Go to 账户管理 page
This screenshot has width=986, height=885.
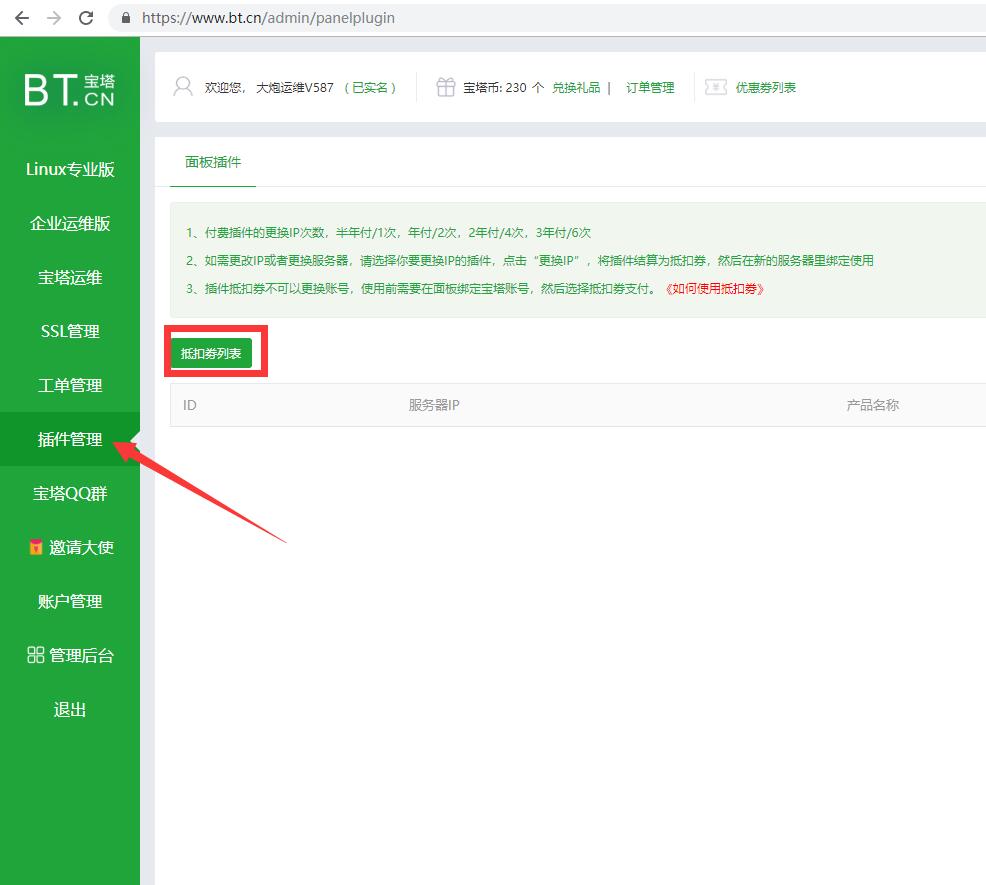tap(70, 601)
